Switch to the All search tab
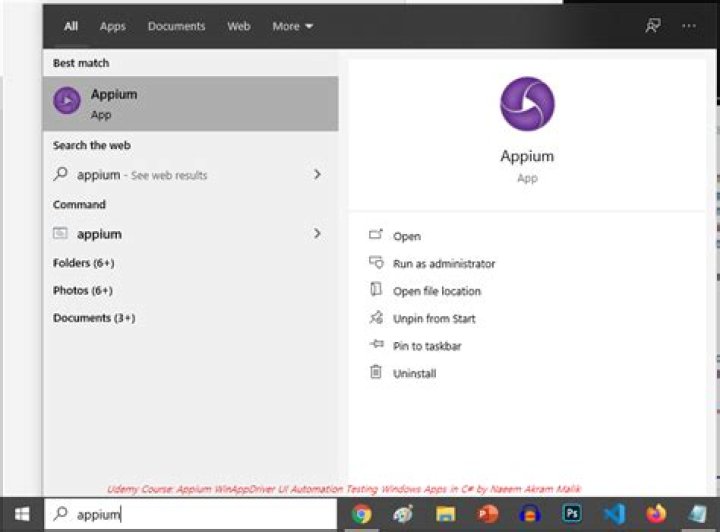This screenshot has height=532, width=720. click(71, 26)
